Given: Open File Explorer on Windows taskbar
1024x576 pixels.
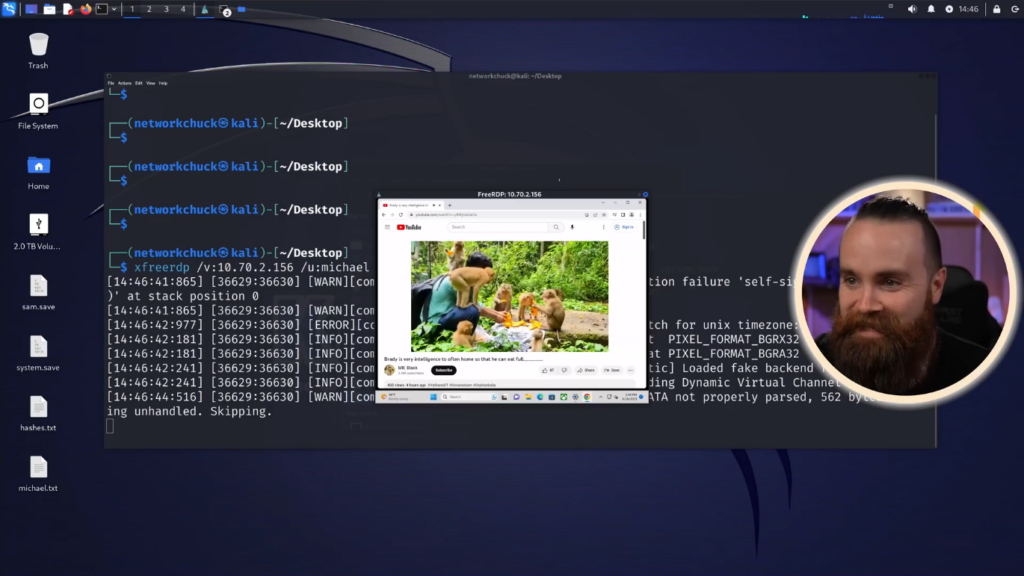Looking at the screenshot, I should pos(528,397).
